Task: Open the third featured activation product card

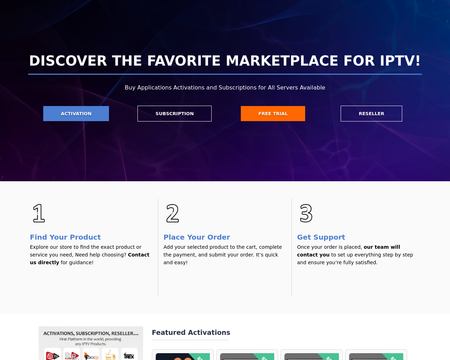Action: point(311,355)
